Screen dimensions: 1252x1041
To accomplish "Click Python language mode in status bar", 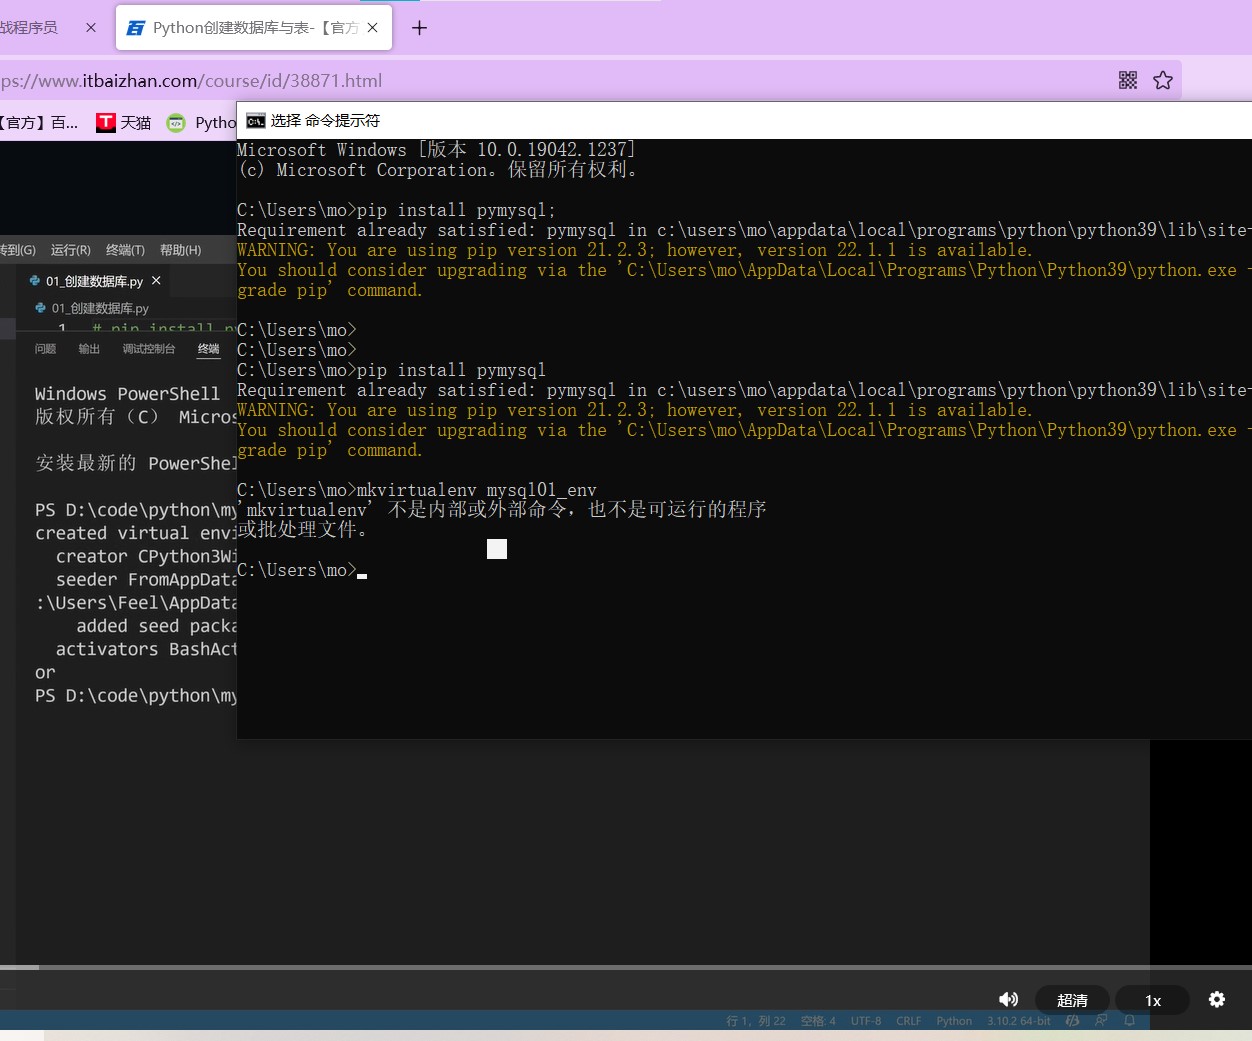I will [954, 1021].
